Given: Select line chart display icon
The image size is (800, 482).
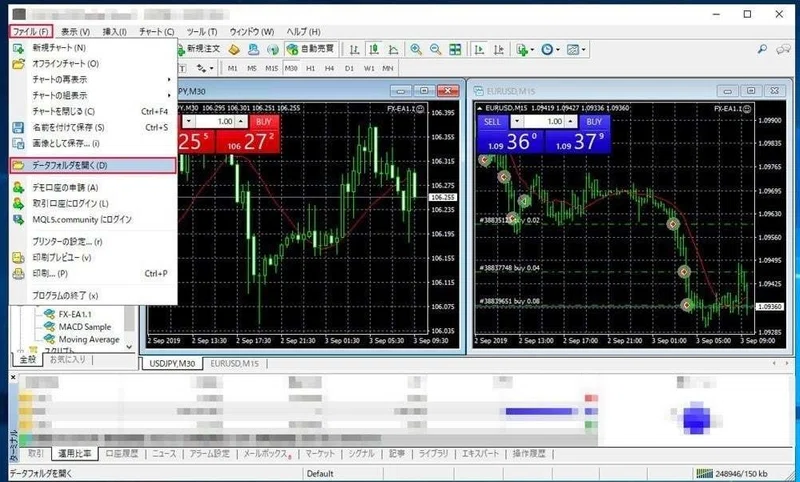Looking at the screenshot, I should coord(393,49).
